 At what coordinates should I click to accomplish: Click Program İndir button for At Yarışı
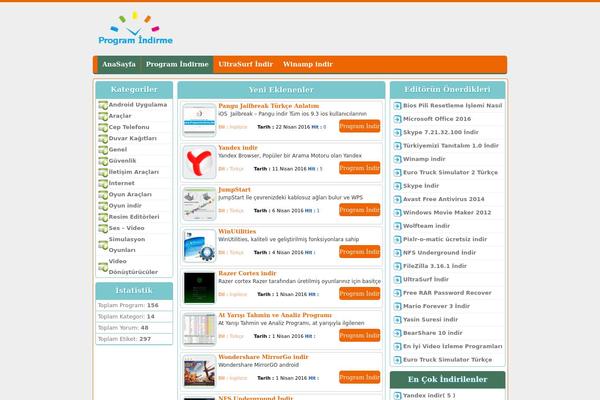[x=360, y=335]
